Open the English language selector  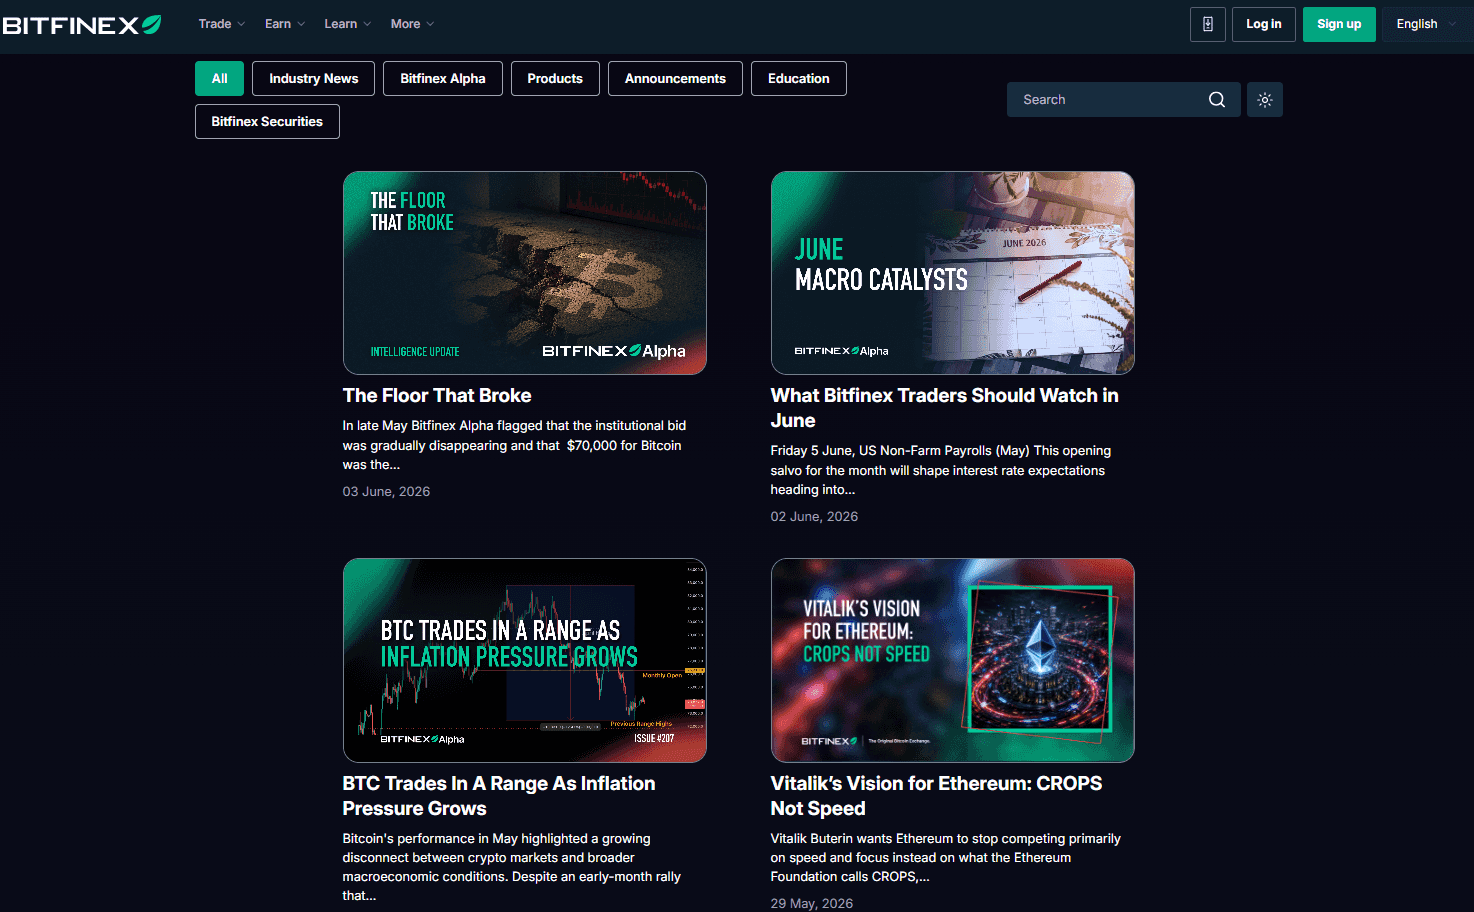coord(1427,24)
